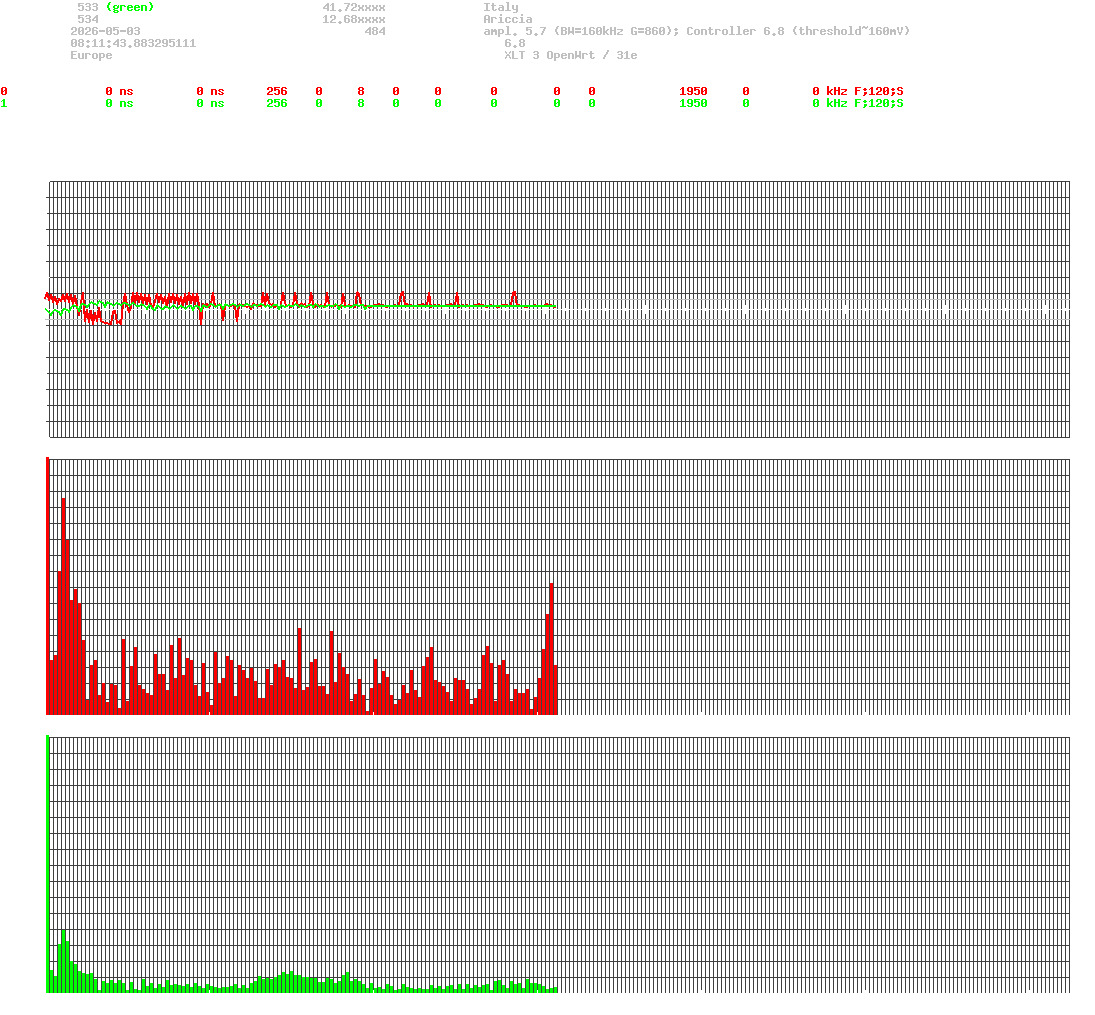This screenshot has width=1095, height=1015.
Task: Click the green '1950' value
Action: point(693,103)
